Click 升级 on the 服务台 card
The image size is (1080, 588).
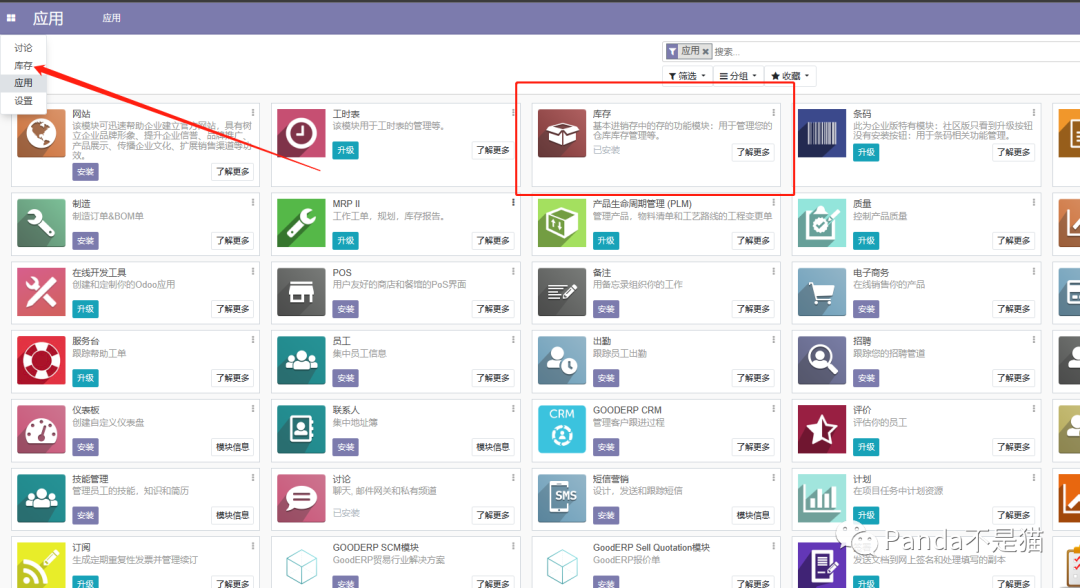coord(85,378)
